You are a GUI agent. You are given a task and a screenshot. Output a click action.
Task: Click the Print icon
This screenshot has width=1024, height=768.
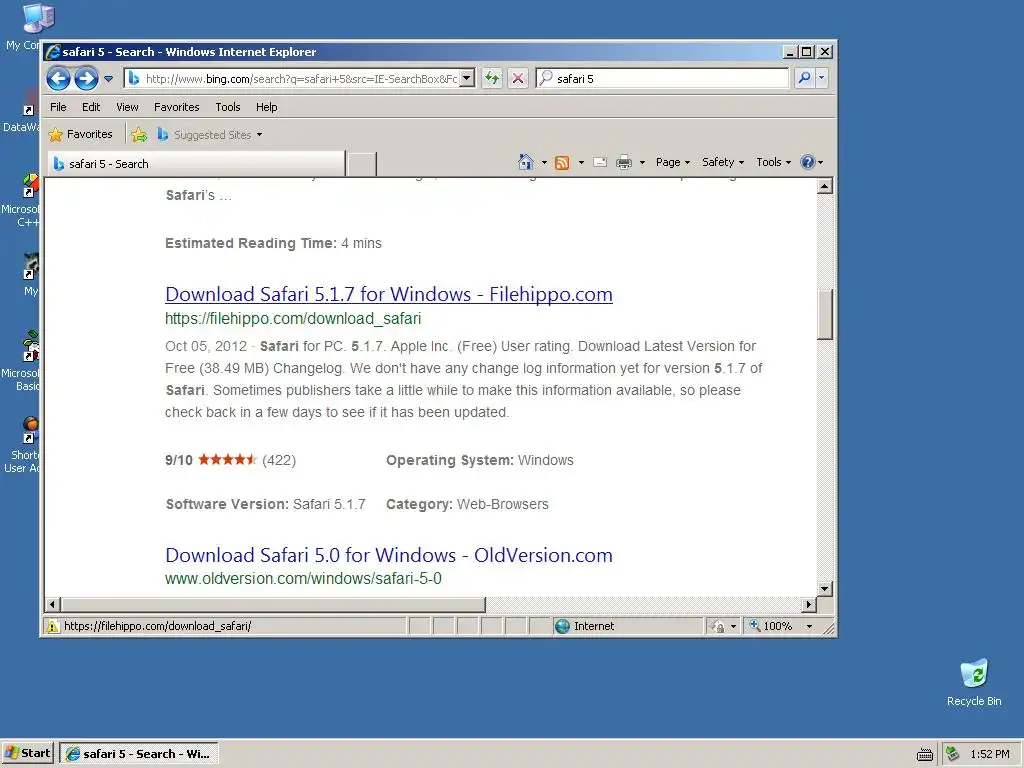[x=624, y=162]
